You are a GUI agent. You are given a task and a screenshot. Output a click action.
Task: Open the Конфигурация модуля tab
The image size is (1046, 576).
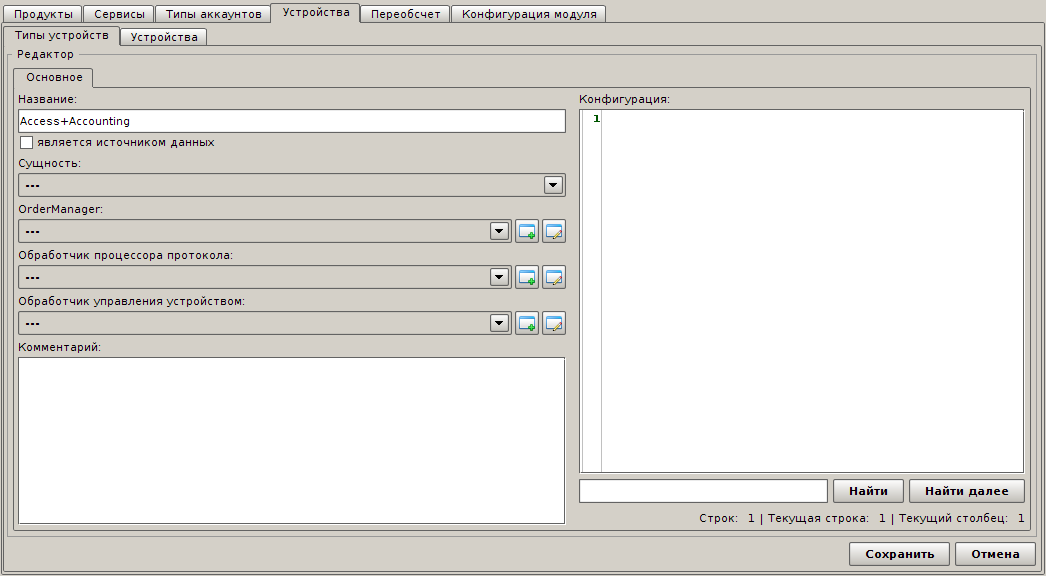[x=529, y=14]
